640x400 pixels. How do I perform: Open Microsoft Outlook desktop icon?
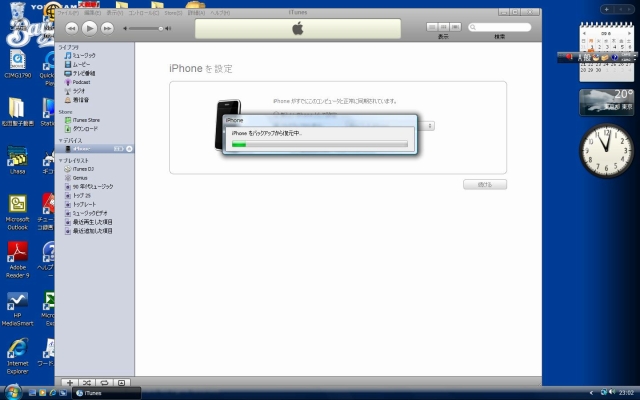(x=18, y=212)
